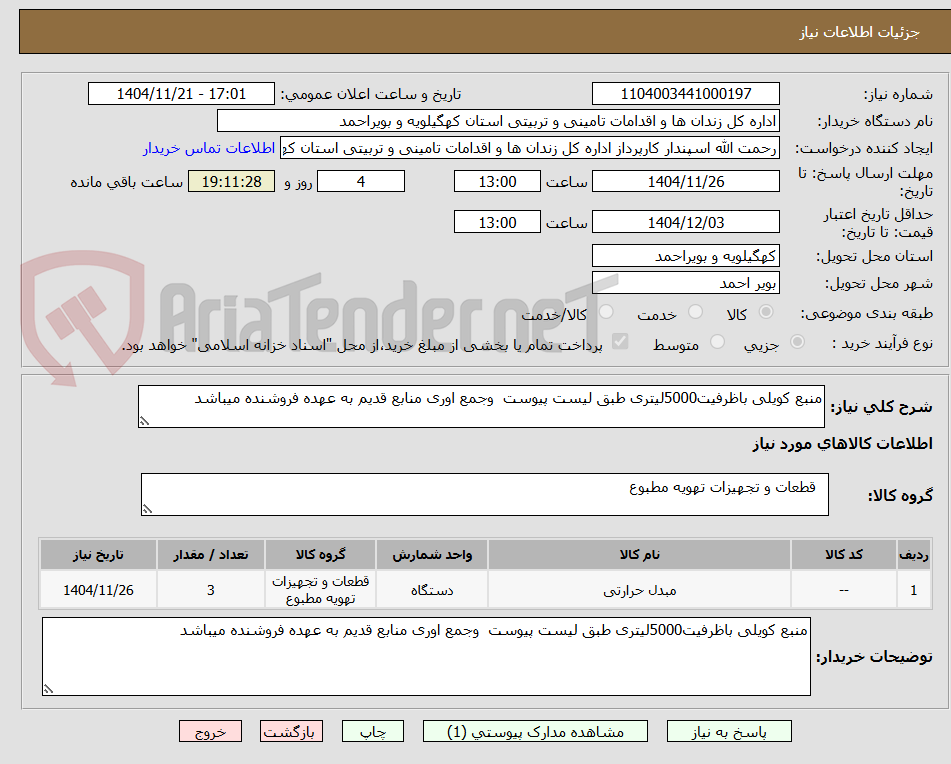Click the price validity date 1404/12/03 field
Viewport: 951px width, 764px height.
pyautogui.click(x=686, y=223)
